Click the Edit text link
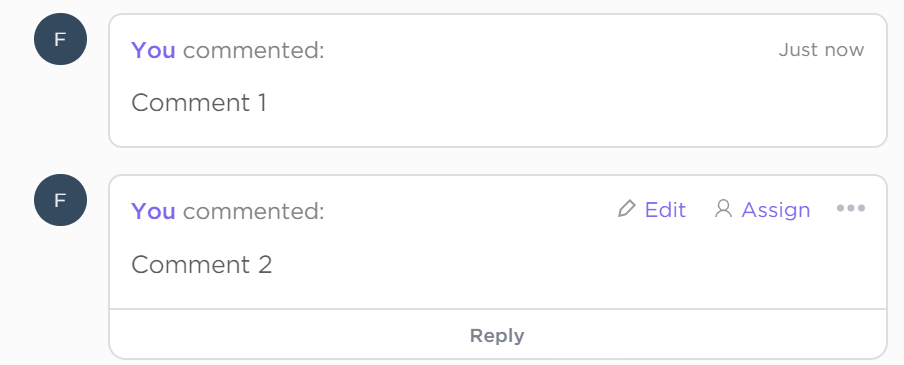Image resolution: width=904 pixels, height=365 pixels. pos(665,210)
